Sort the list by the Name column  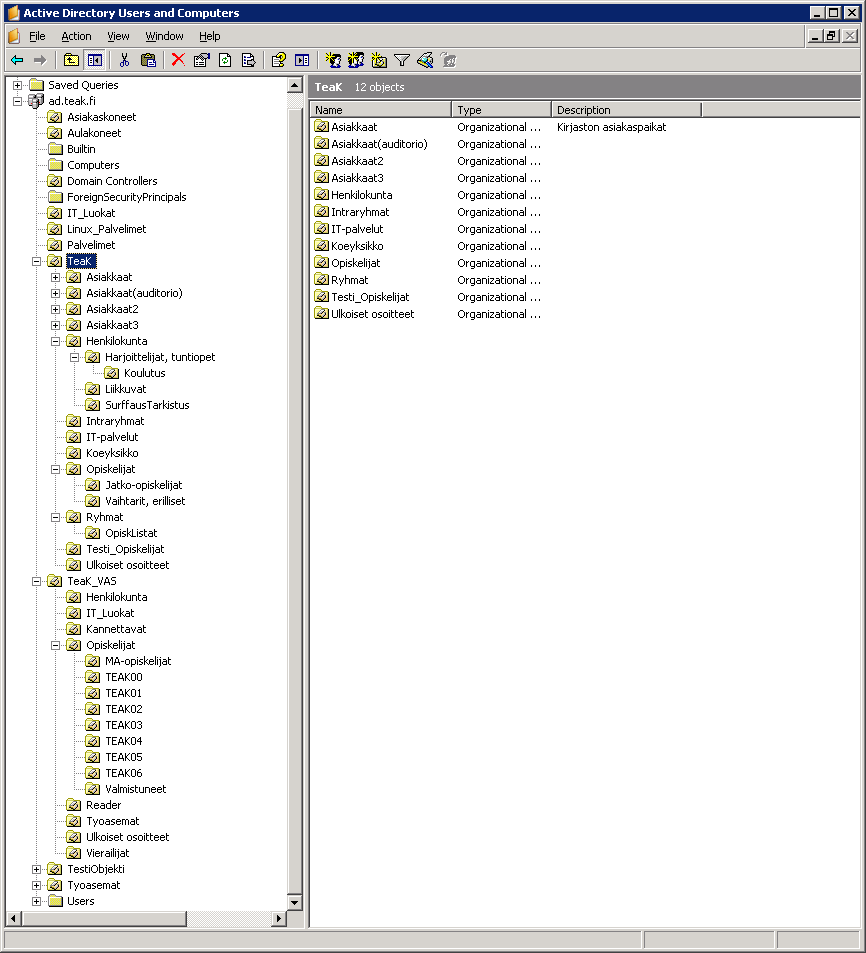pyautogui.click(x=381, y=110)
